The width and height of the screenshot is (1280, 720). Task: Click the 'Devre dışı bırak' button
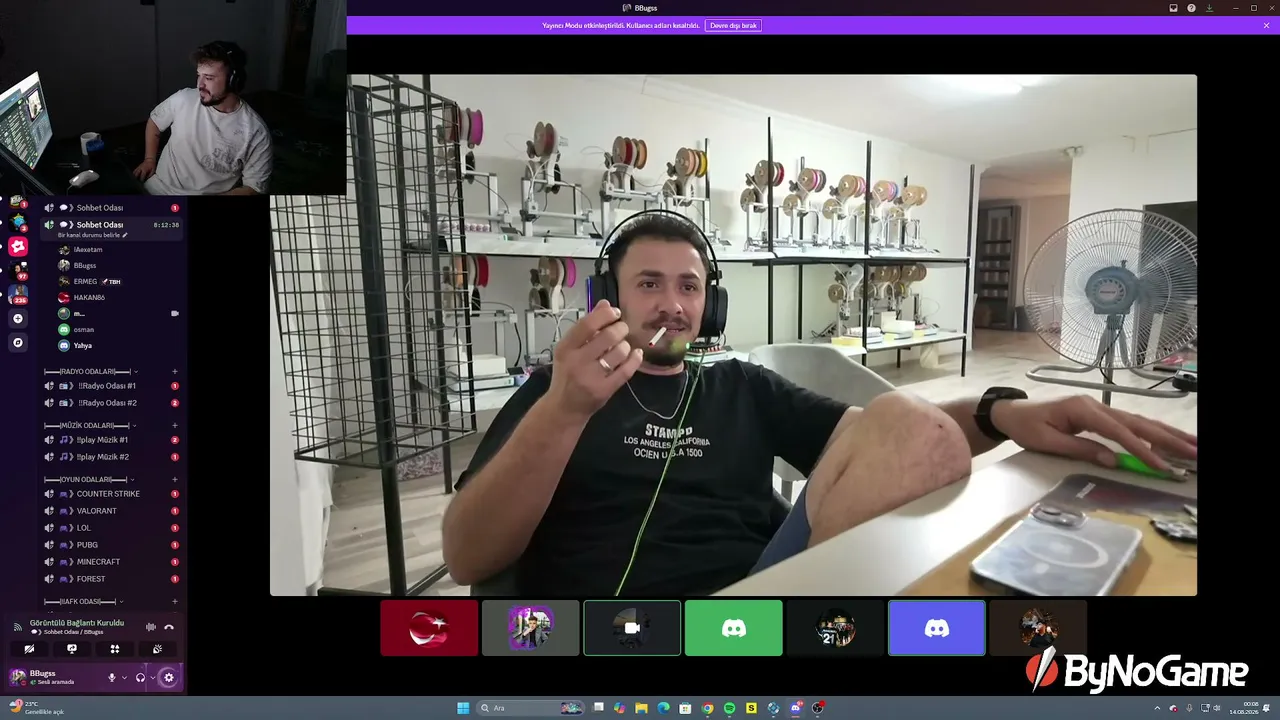pos(733,25)
